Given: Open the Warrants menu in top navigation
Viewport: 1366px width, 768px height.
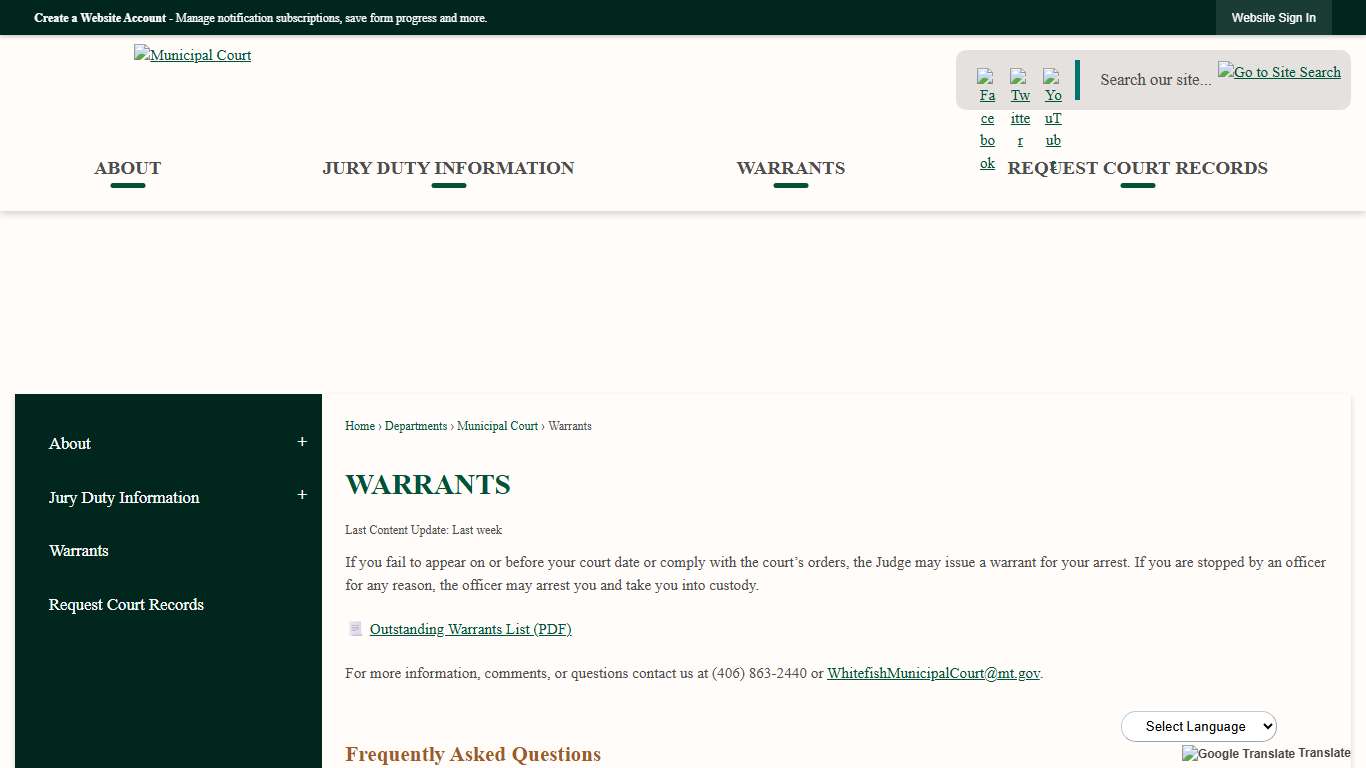Looking at the screenshot, I should [x=790, y=168].
